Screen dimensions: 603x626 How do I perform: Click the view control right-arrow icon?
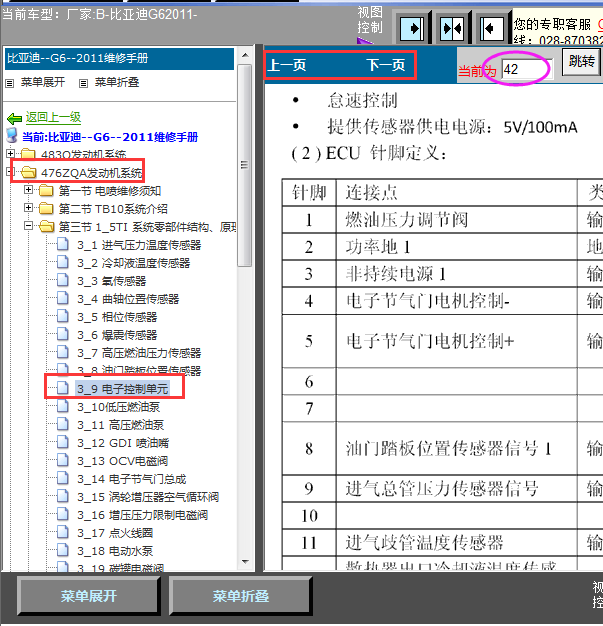(411, 28)
